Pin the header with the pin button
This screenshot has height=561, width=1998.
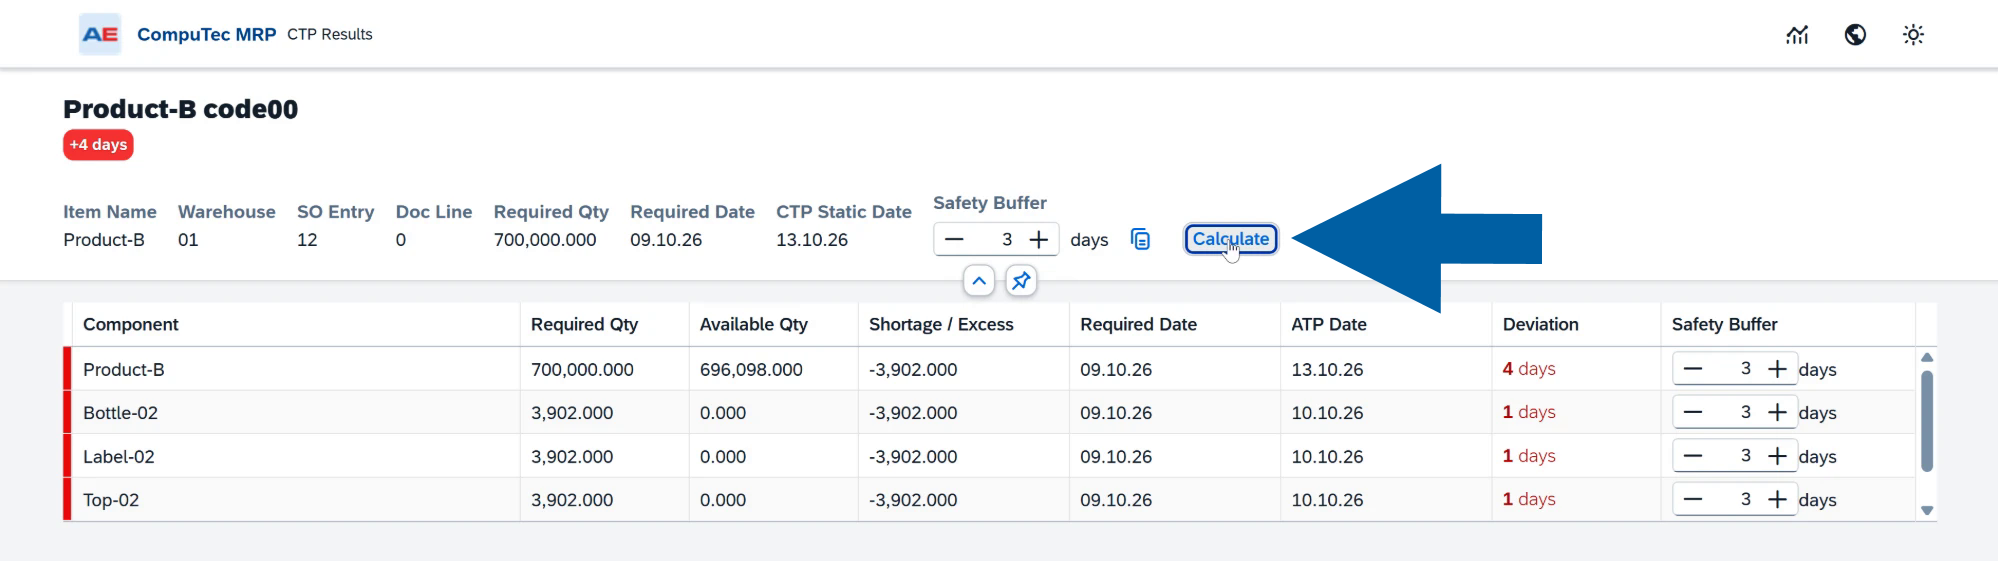pos(1021,281)
